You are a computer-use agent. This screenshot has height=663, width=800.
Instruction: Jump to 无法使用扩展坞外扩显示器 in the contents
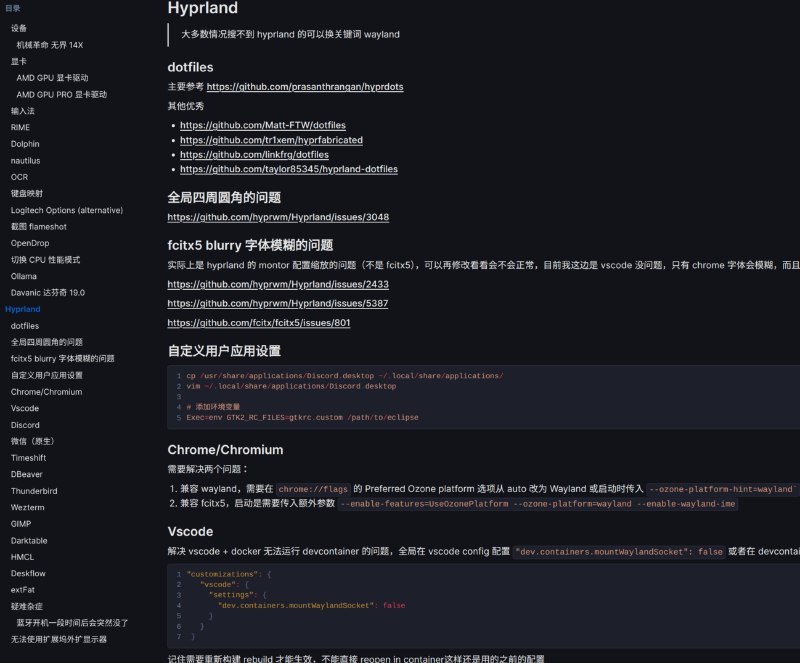(x=59, y=639)
